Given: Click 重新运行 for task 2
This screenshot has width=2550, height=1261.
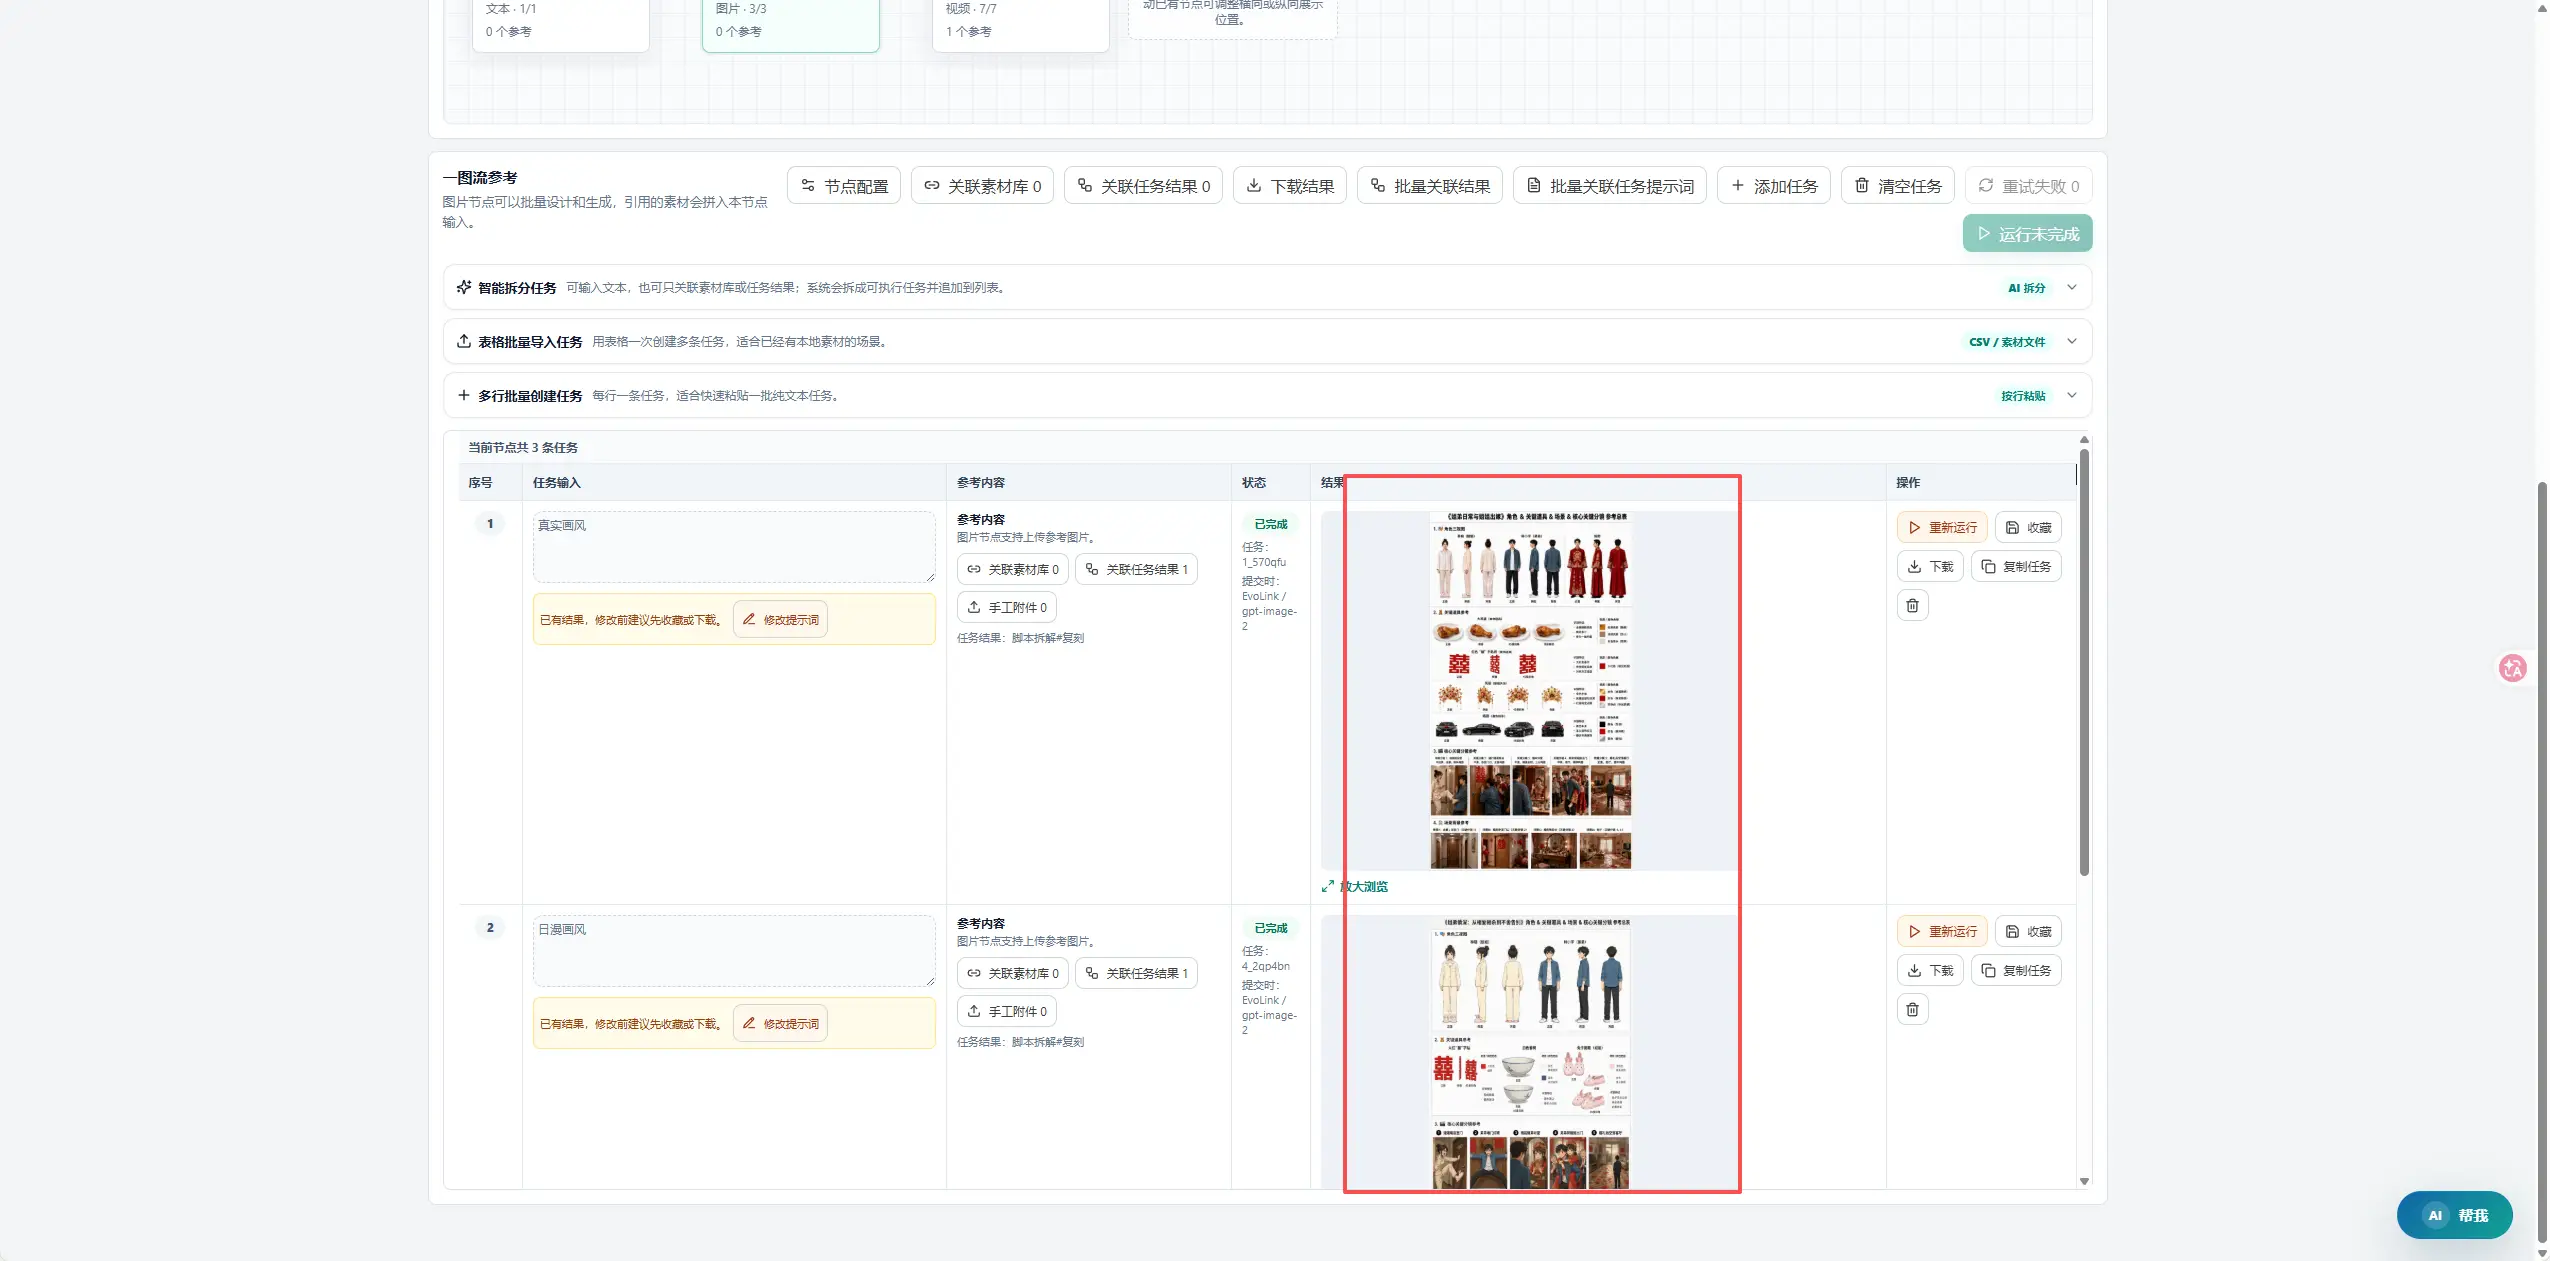Looking at the screenshot, I should (1942, 931).
